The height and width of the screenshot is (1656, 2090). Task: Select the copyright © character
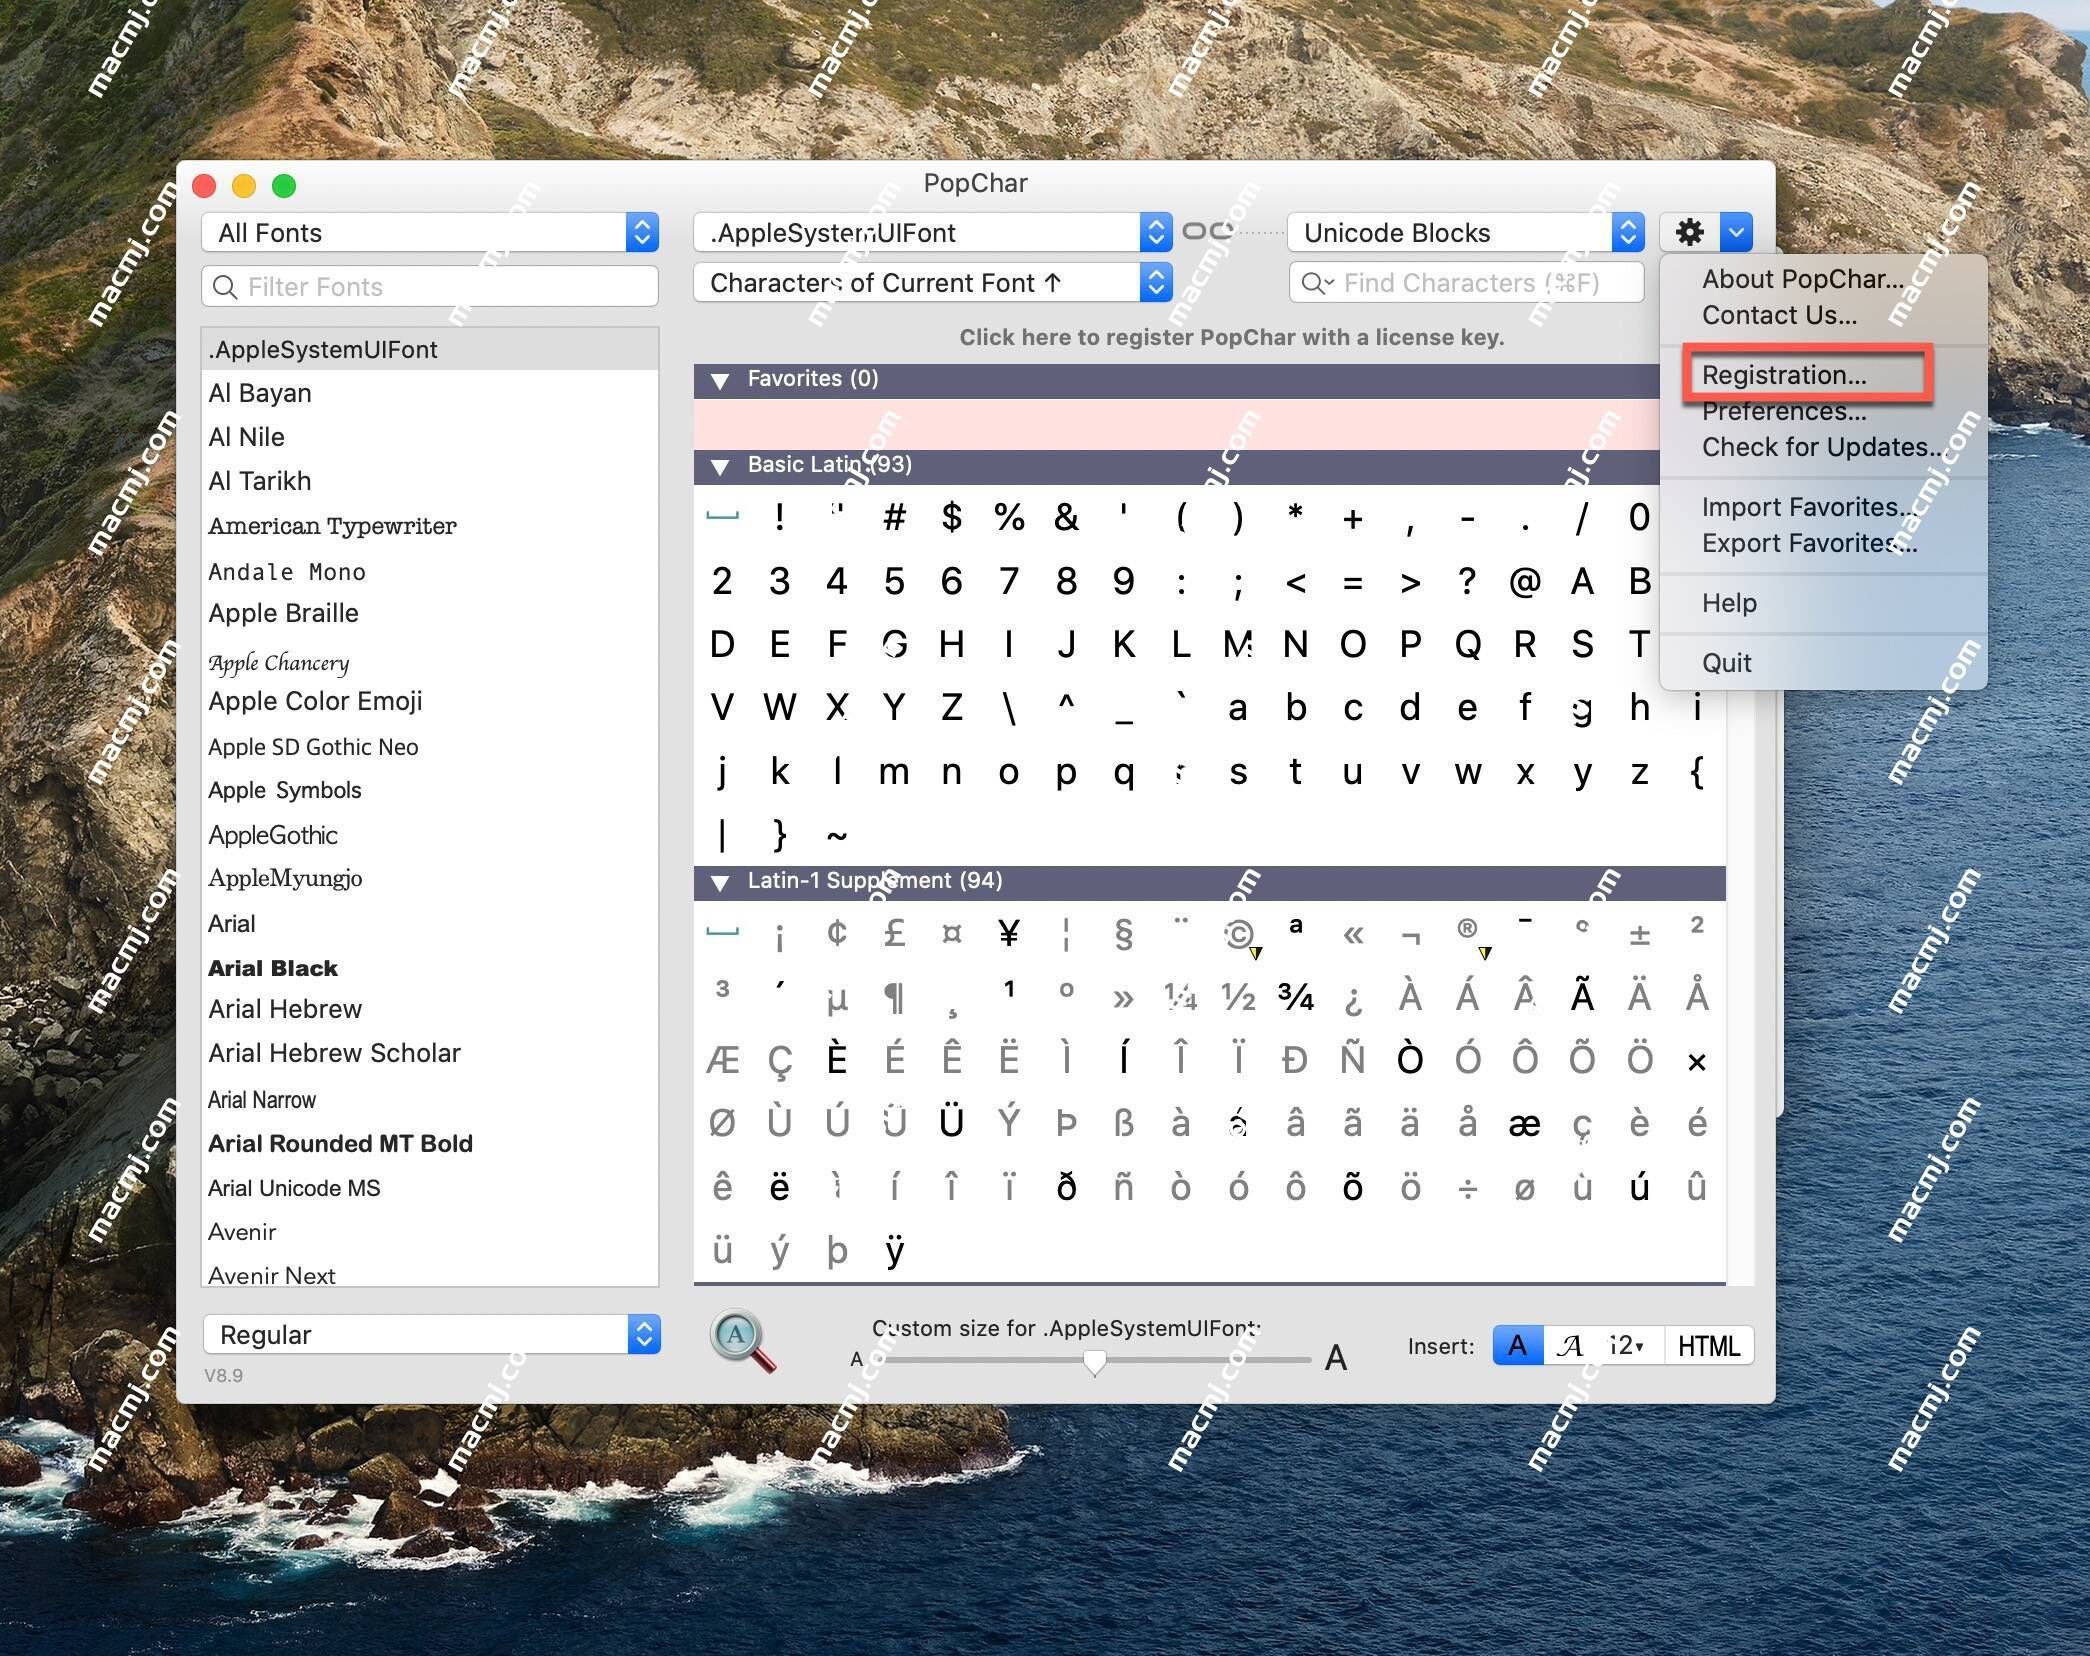[1239, 933]
